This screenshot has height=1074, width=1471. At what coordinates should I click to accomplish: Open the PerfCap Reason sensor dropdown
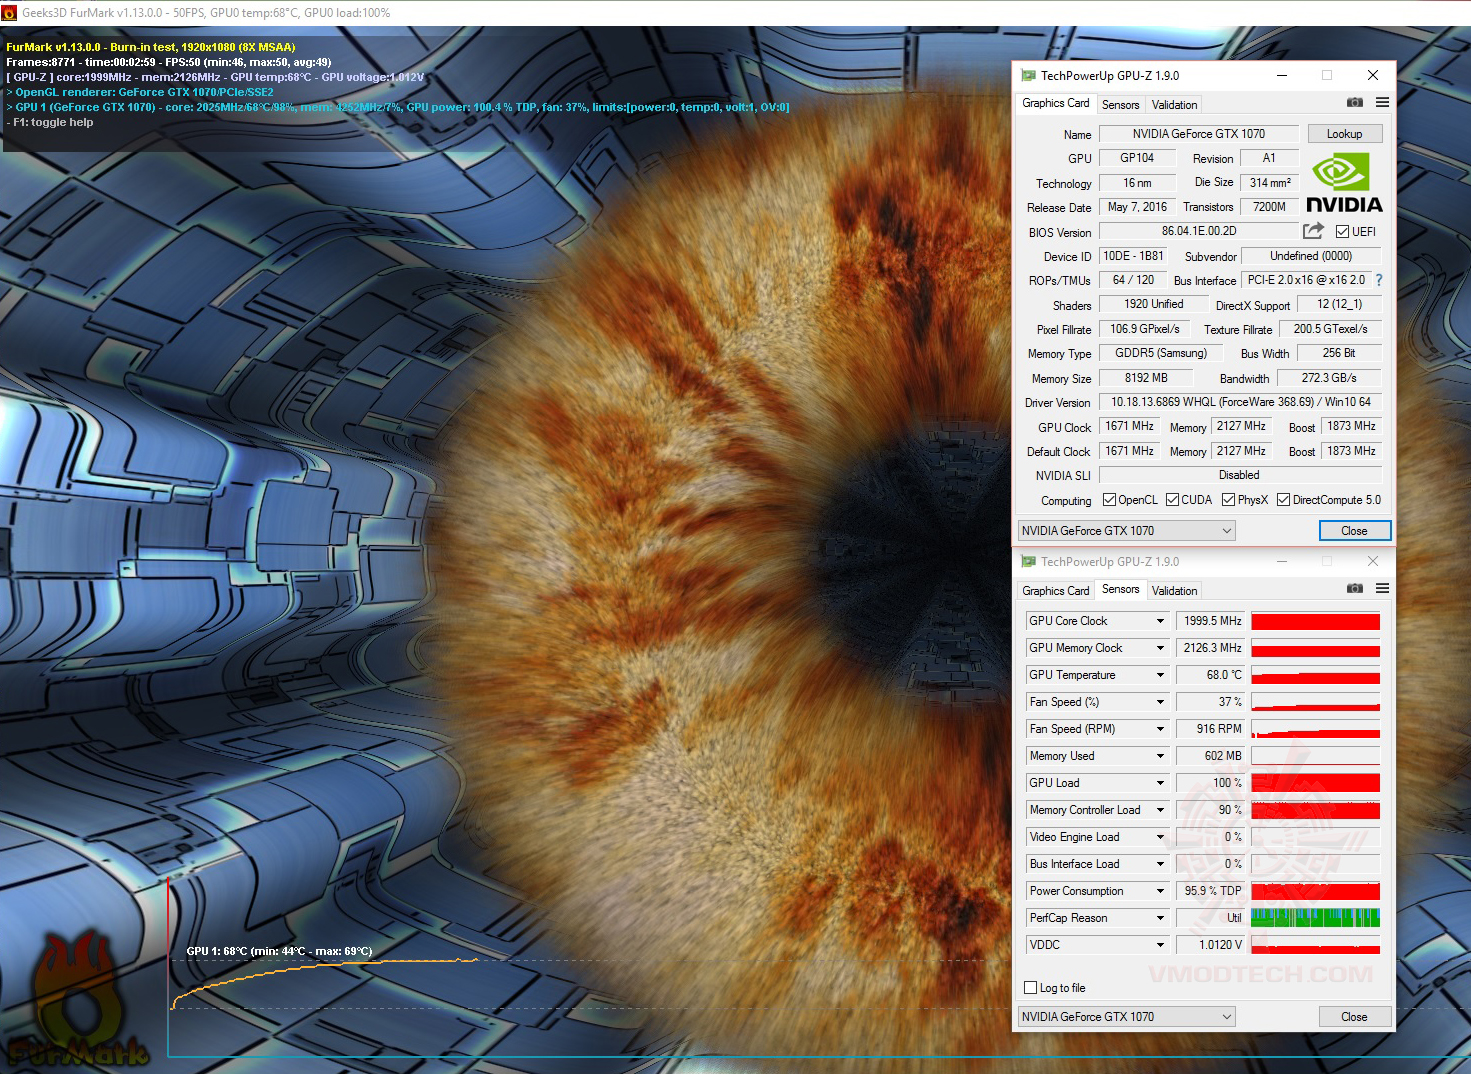coord(1160,918)
